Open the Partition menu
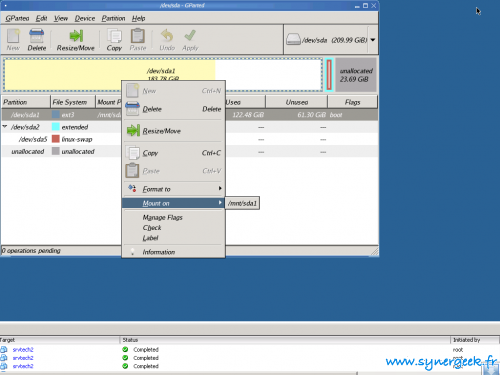 [x=113, y=18]
